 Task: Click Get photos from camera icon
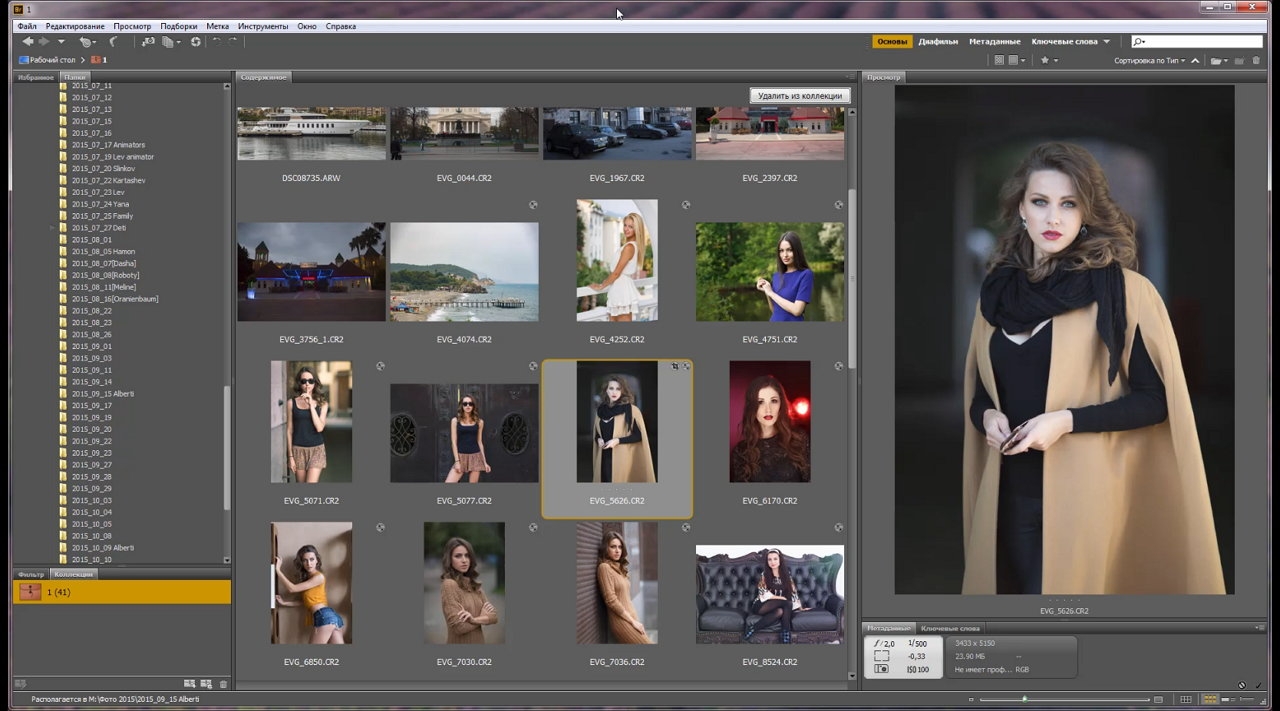click(148, 42)
